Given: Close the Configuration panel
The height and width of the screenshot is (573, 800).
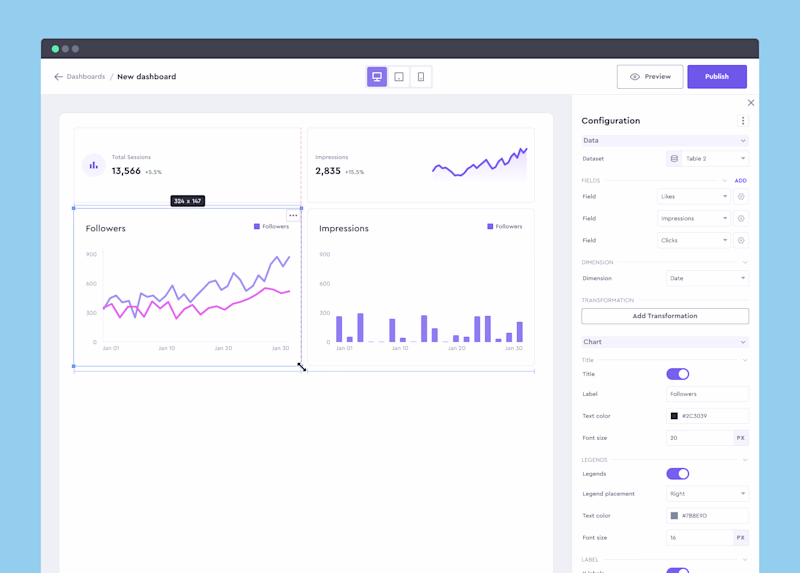Looking at the screenshot, I should (751, 103).
